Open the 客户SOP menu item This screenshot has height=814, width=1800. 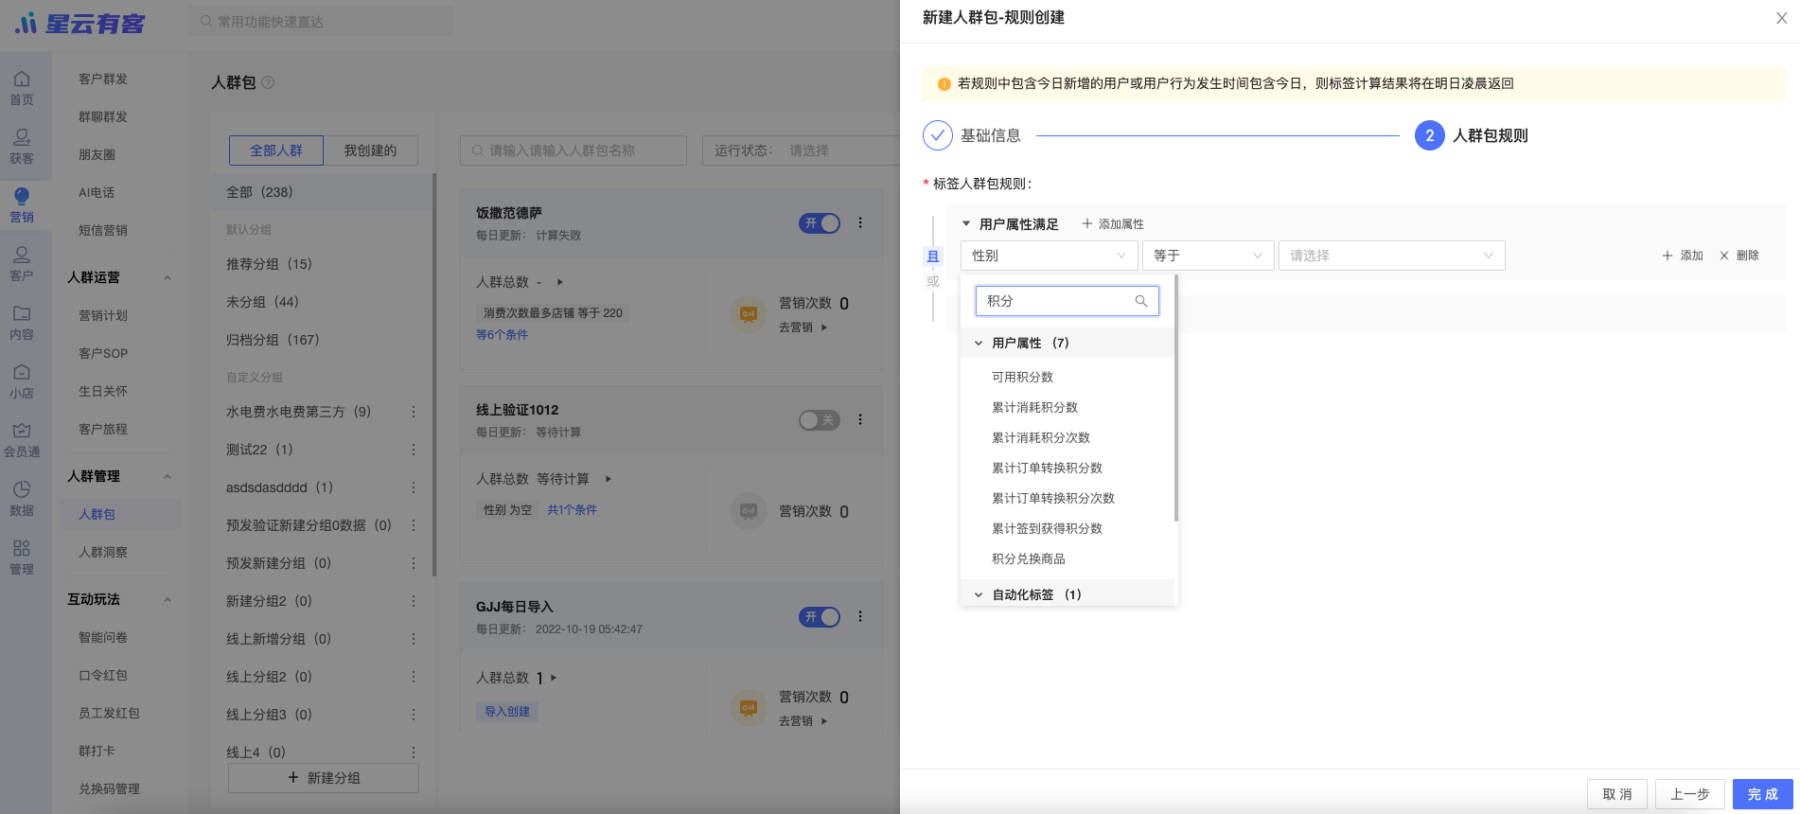pyautogui.click(x=103, y=354)
